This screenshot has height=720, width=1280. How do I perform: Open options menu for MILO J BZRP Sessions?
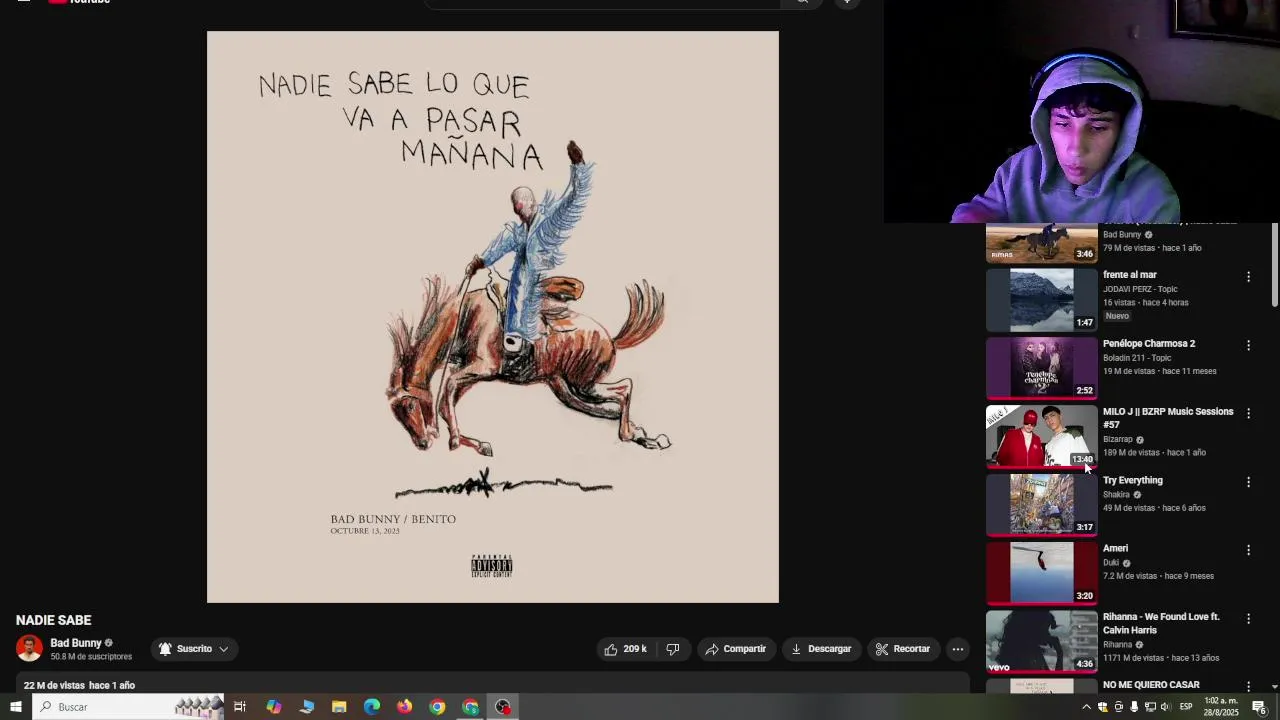click(x=1248, y=413)
